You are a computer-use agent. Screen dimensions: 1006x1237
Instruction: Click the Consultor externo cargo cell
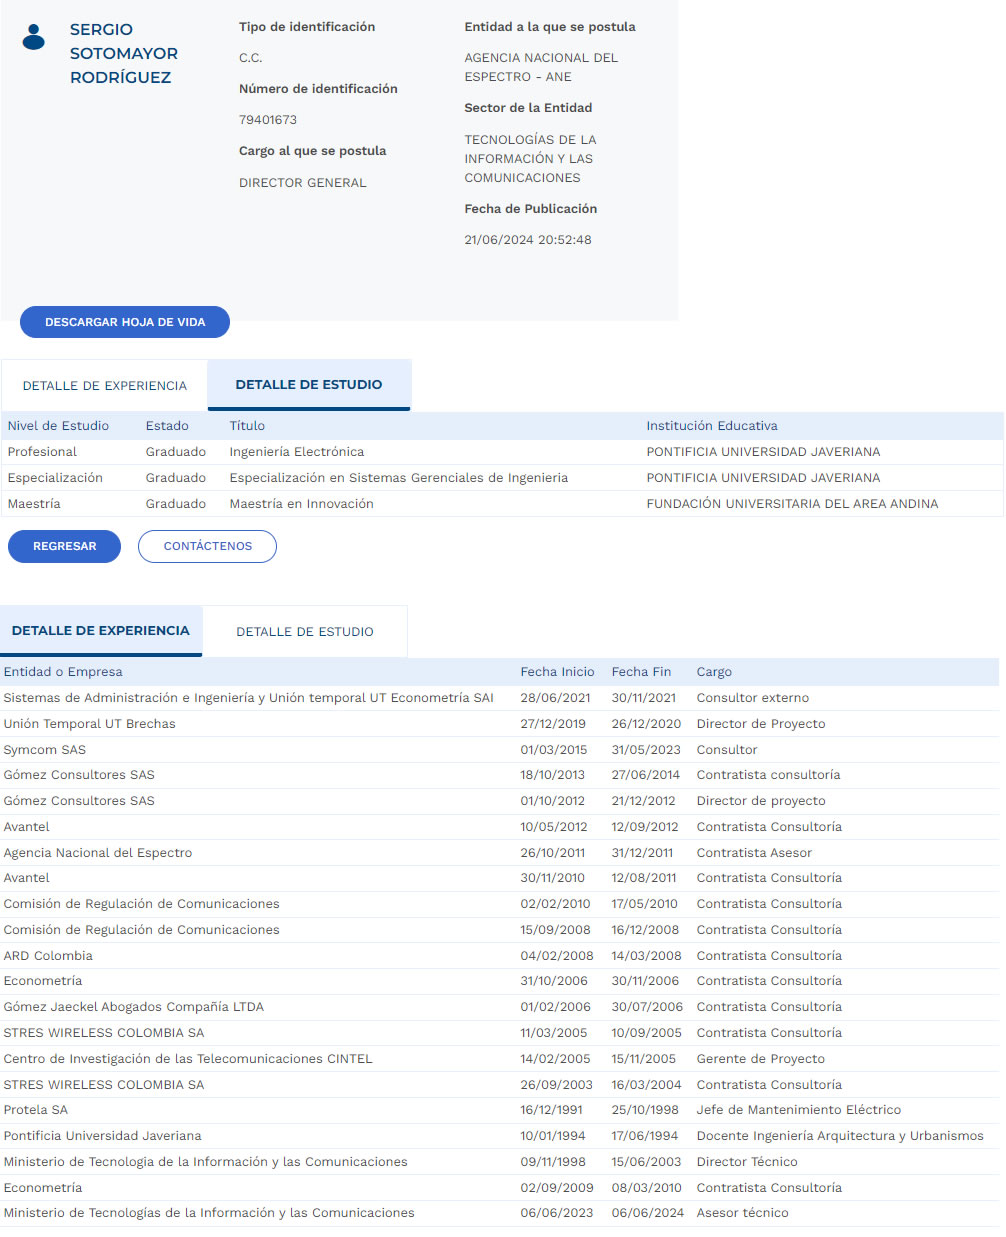click(753, 698)
